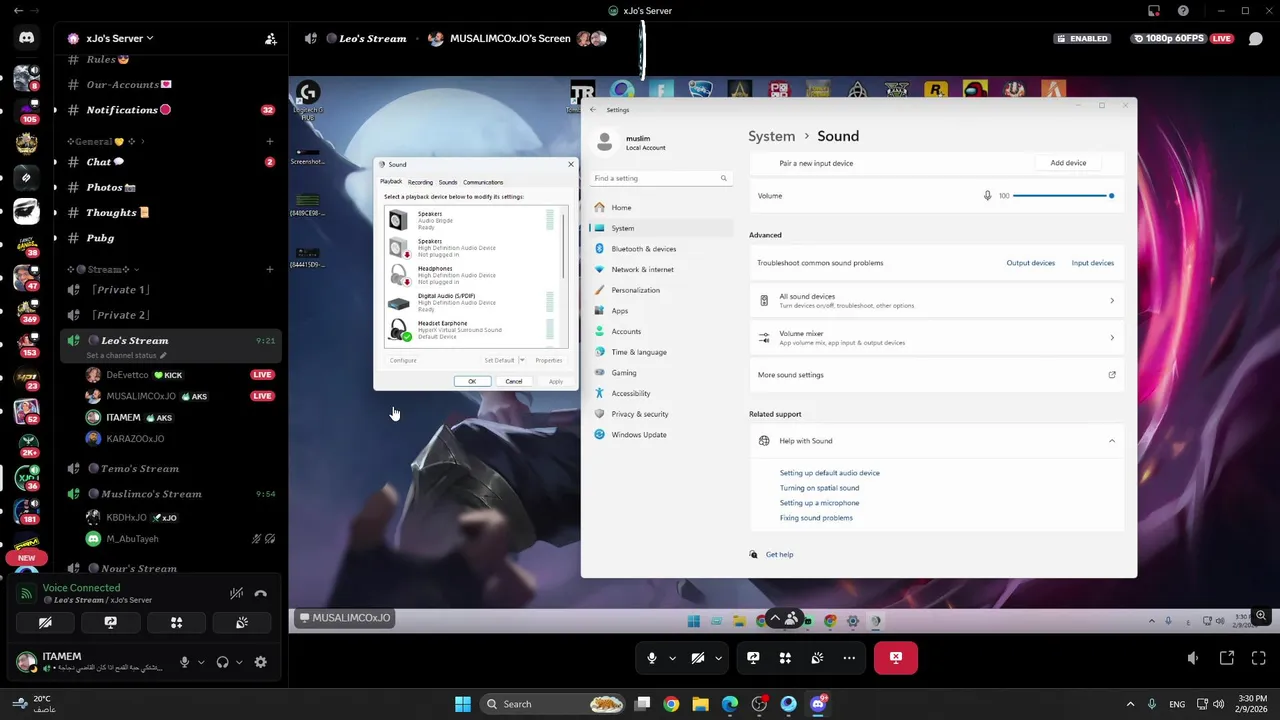Open the Photos text channel
The width and height of the screenshot is (1280, 720).
170,187
